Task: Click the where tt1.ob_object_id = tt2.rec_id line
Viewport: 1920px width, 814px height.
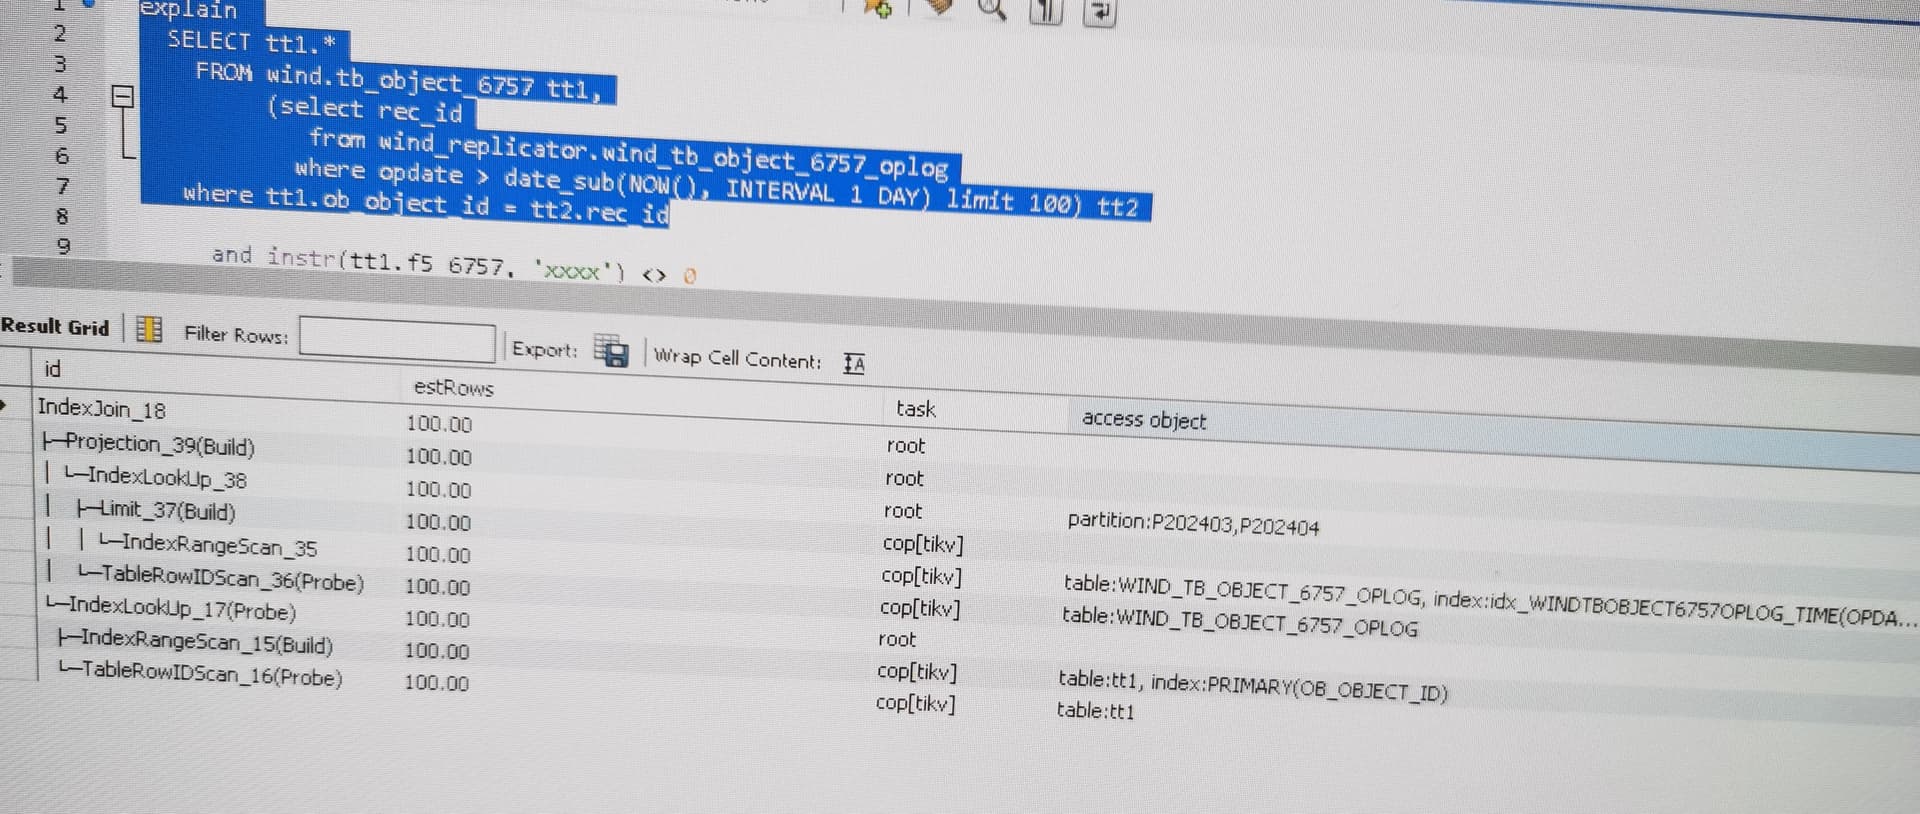Action: pyautogui.click(x=425, y=203)
